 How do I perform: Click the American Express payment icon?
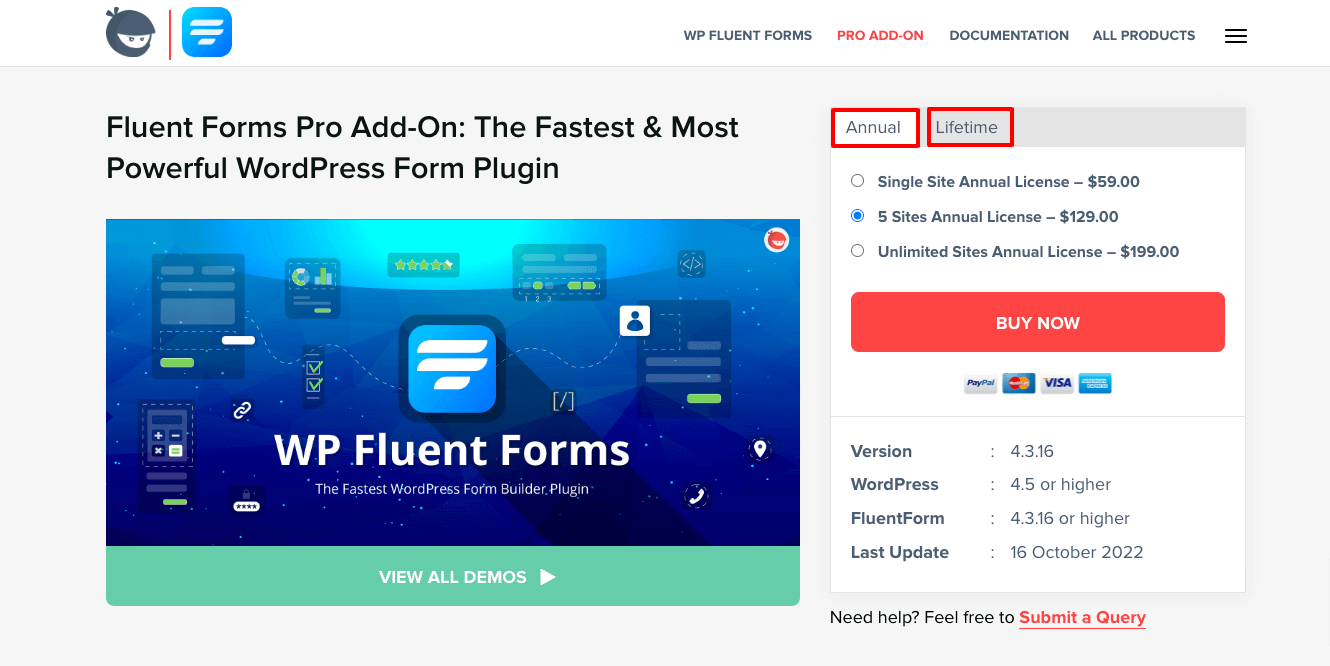click(x=1095, y=383)
